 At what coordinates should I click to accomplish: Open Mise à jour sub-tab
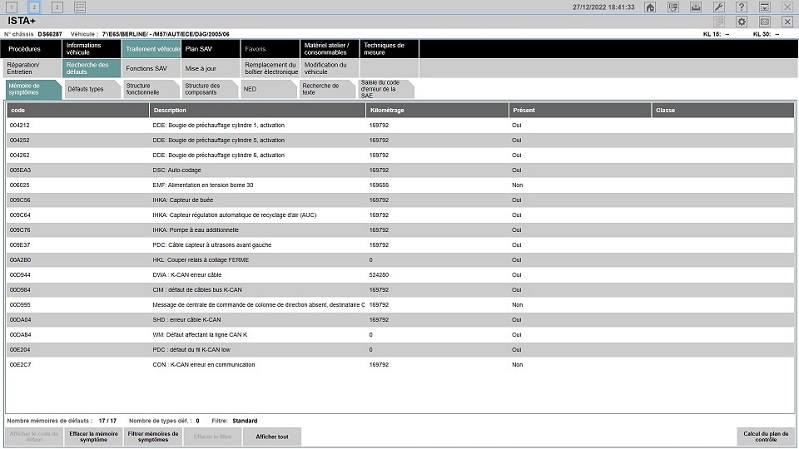[210, 68]
